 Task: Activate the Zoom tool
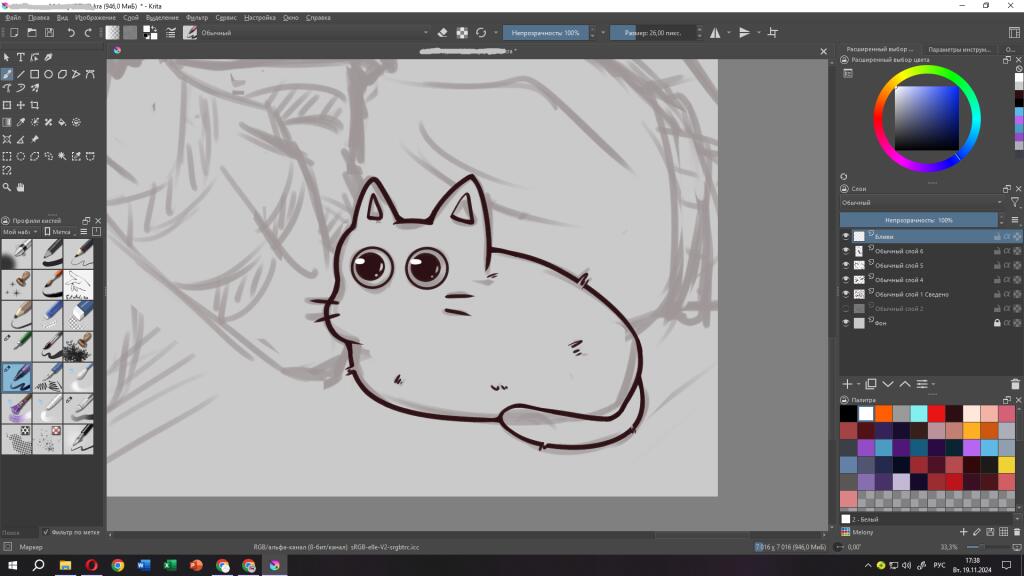[x=7, y=187]
